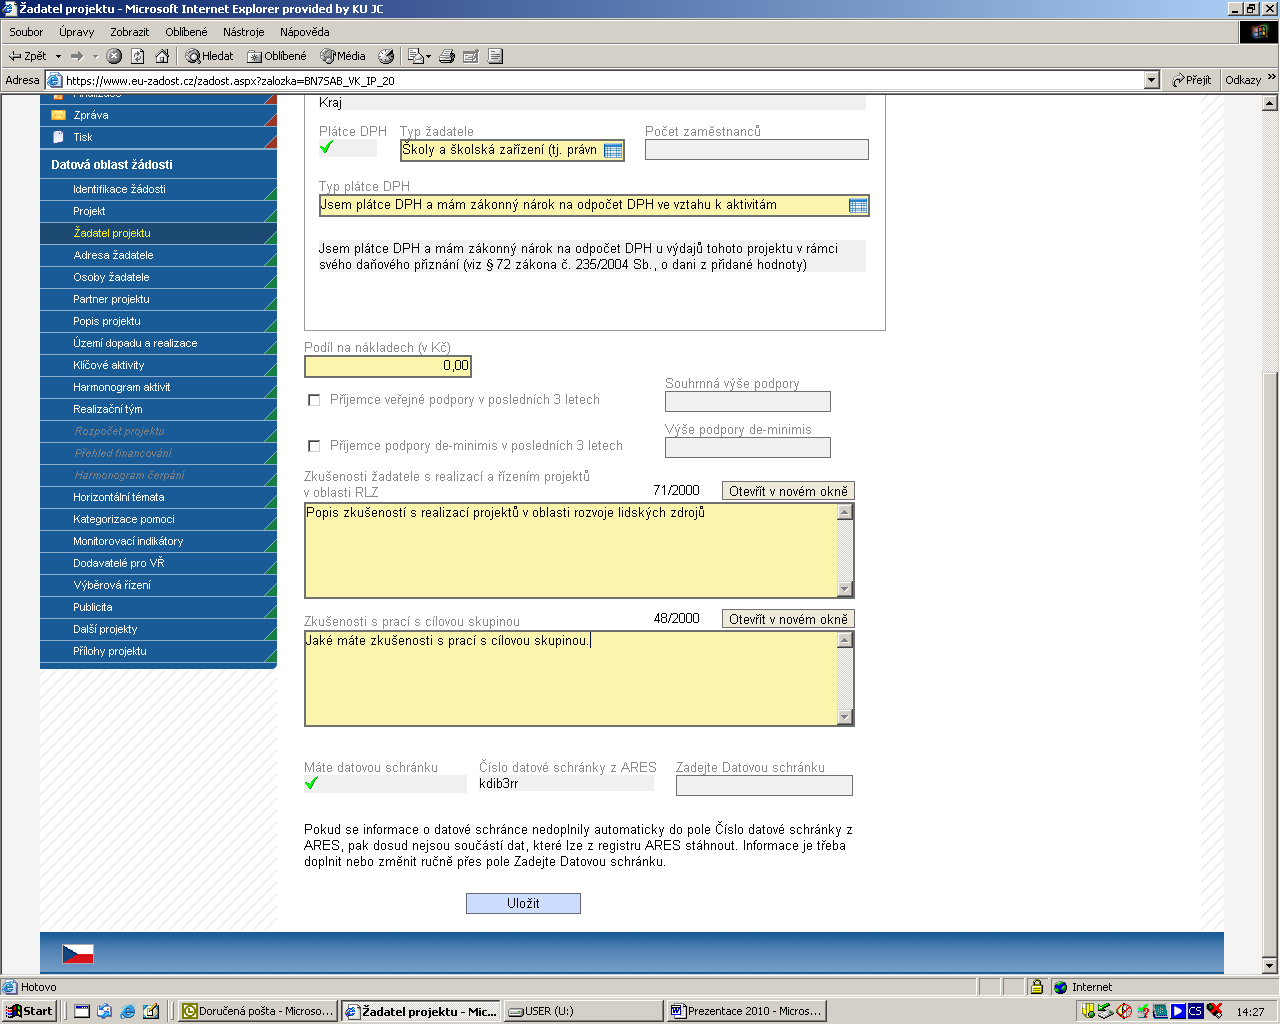Open the Úpravy menu
The image size is (1280, 1024).
(76, 32)
